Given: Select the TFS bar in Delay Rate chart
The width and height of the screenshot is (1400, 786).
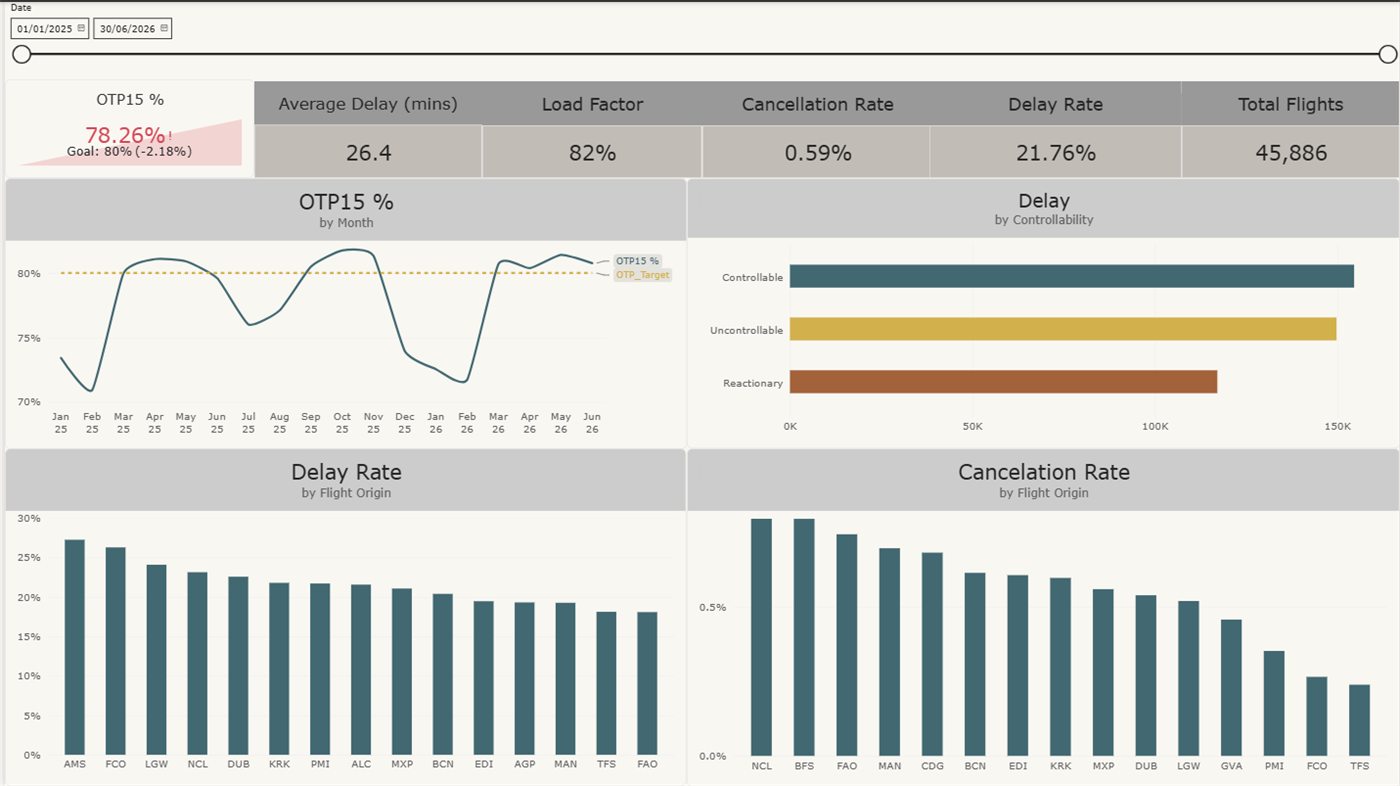Looking at the screenshot, I should tap(606, 683).
